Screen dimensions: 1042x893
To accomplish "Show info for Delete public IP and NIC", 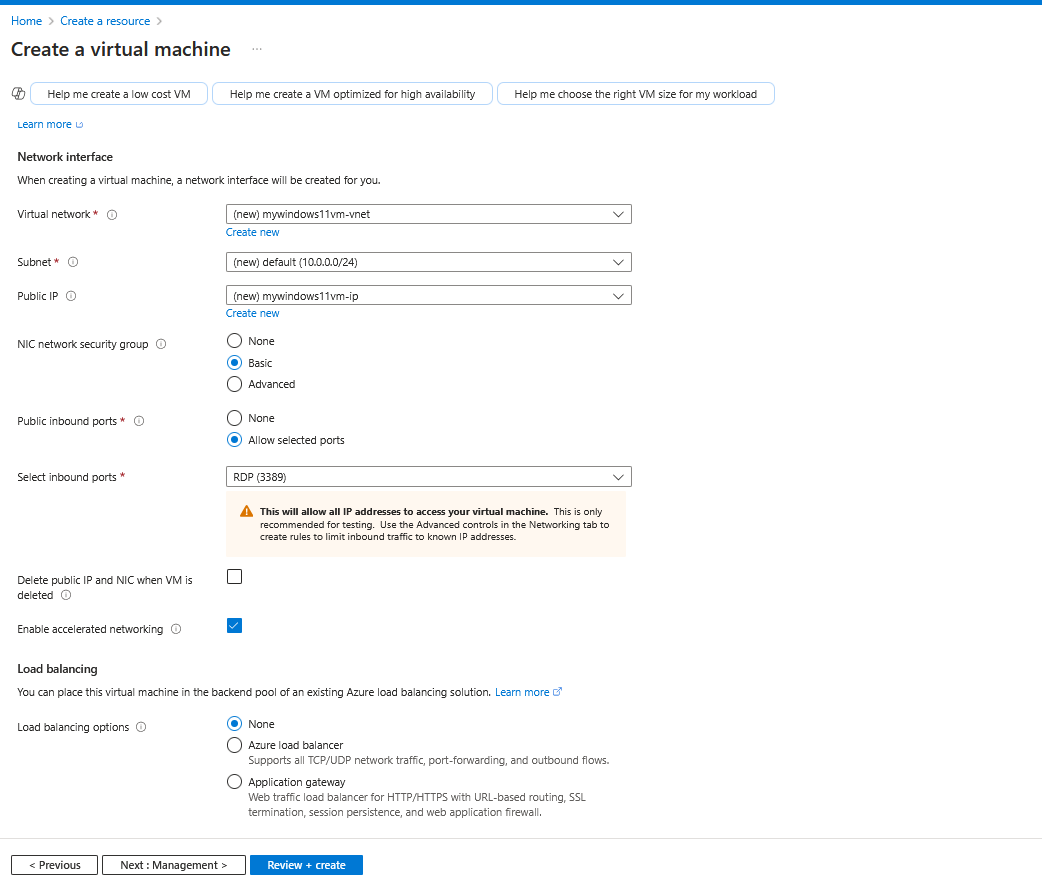I will tap(66, 595).
